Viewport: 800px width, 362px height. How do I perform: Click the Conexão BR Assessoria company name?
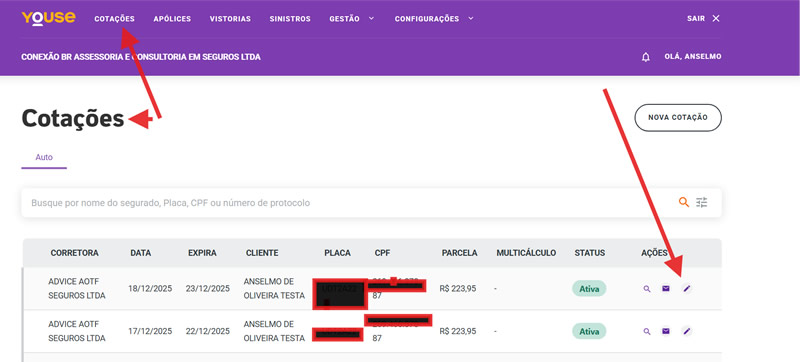(141, 57)
